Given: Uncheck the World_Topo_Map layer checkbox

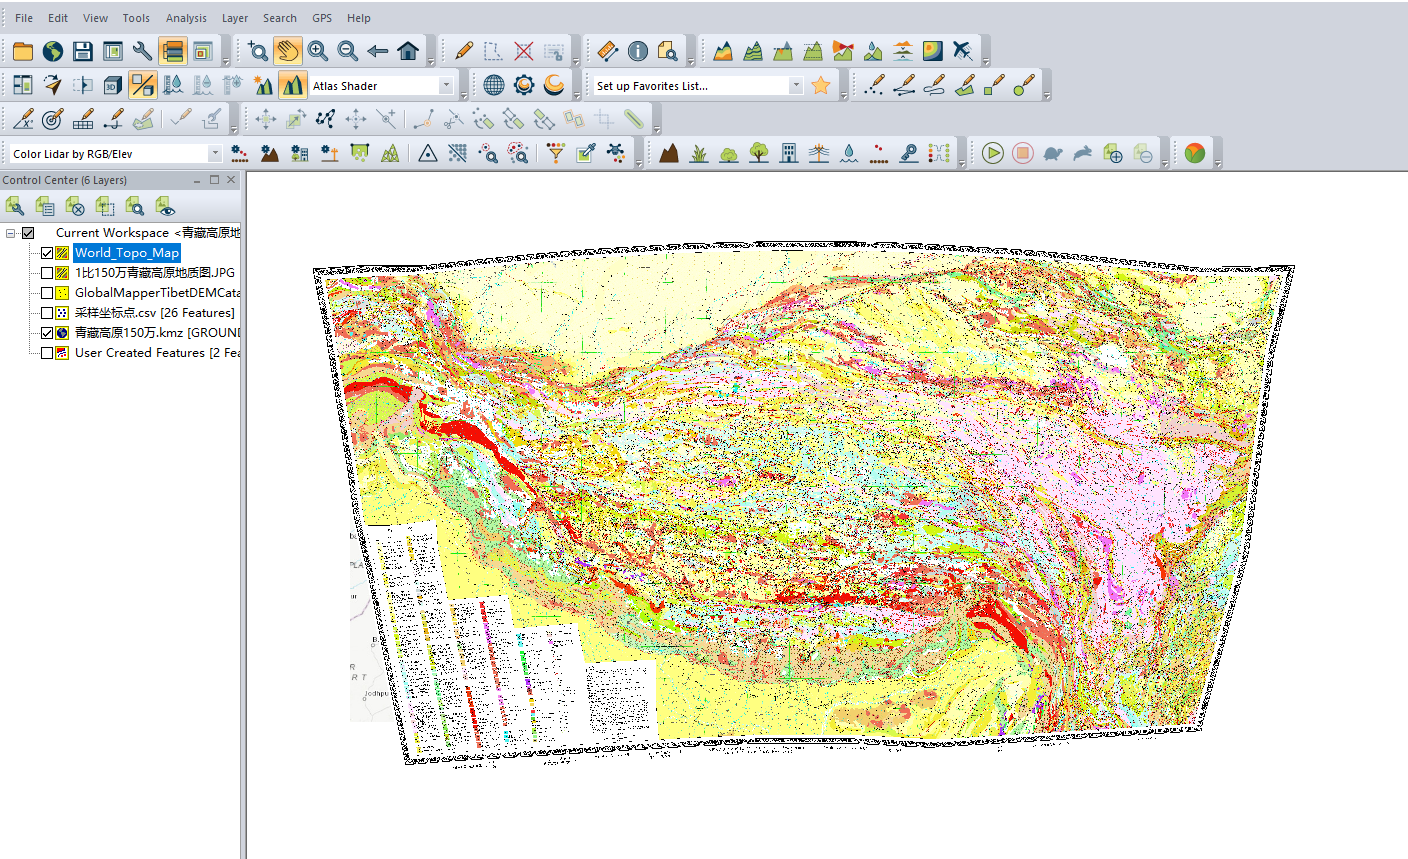Looking at the screenshot, I should [x=47, y=253].
